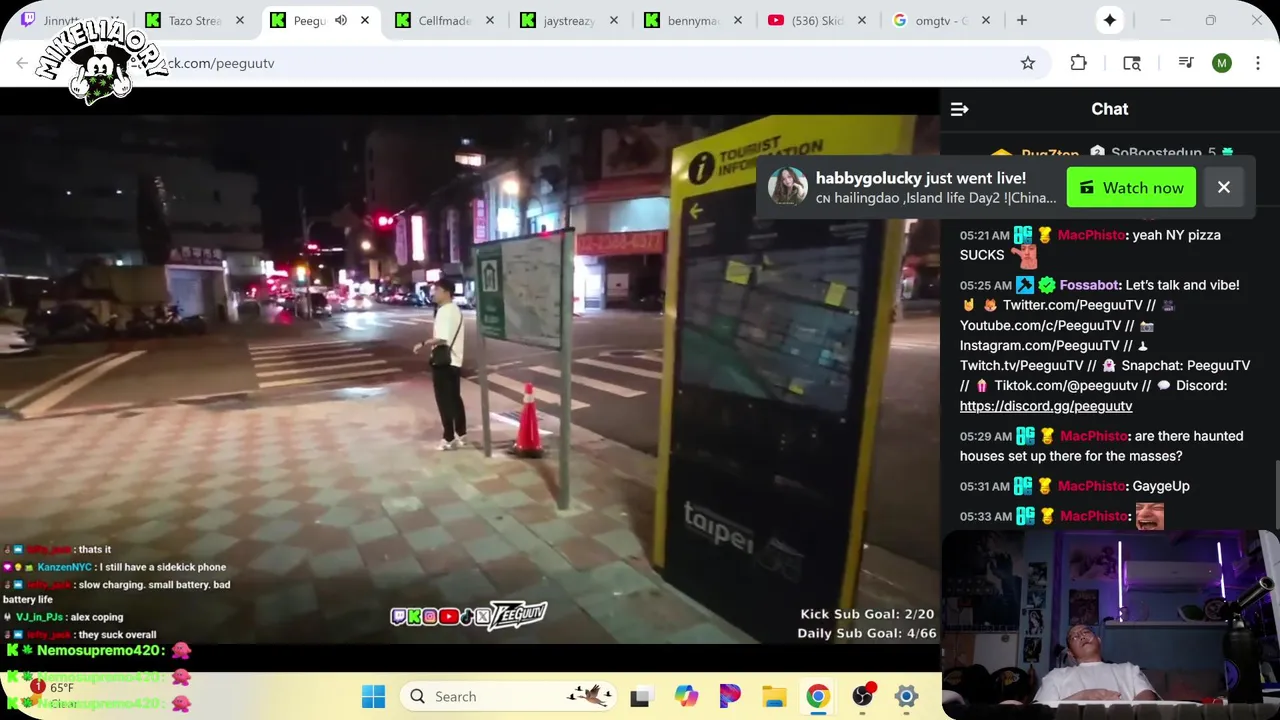Dismiss the habbygolucky live notification
Image resolution: width=1280 pixels, height=720 pixels.
(1223, 187)
